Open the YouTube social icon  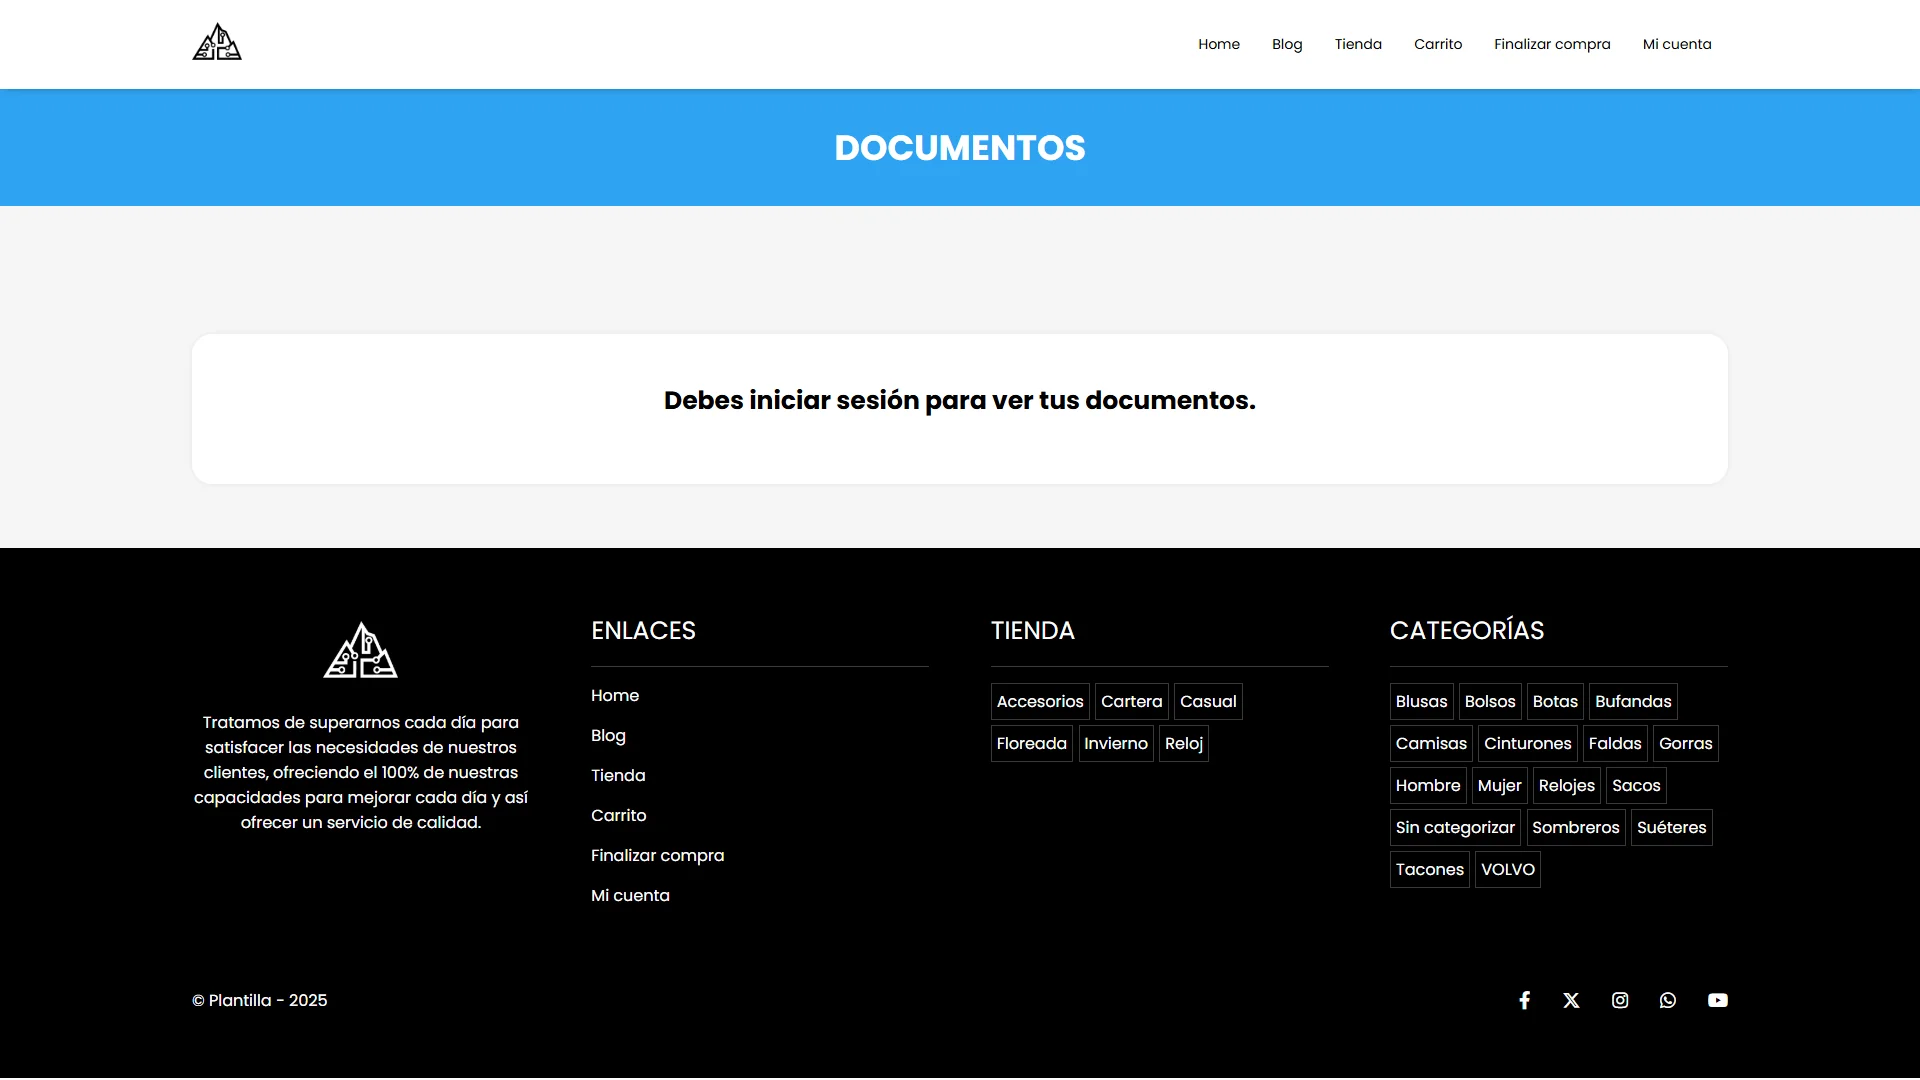click(1718, 1000)
